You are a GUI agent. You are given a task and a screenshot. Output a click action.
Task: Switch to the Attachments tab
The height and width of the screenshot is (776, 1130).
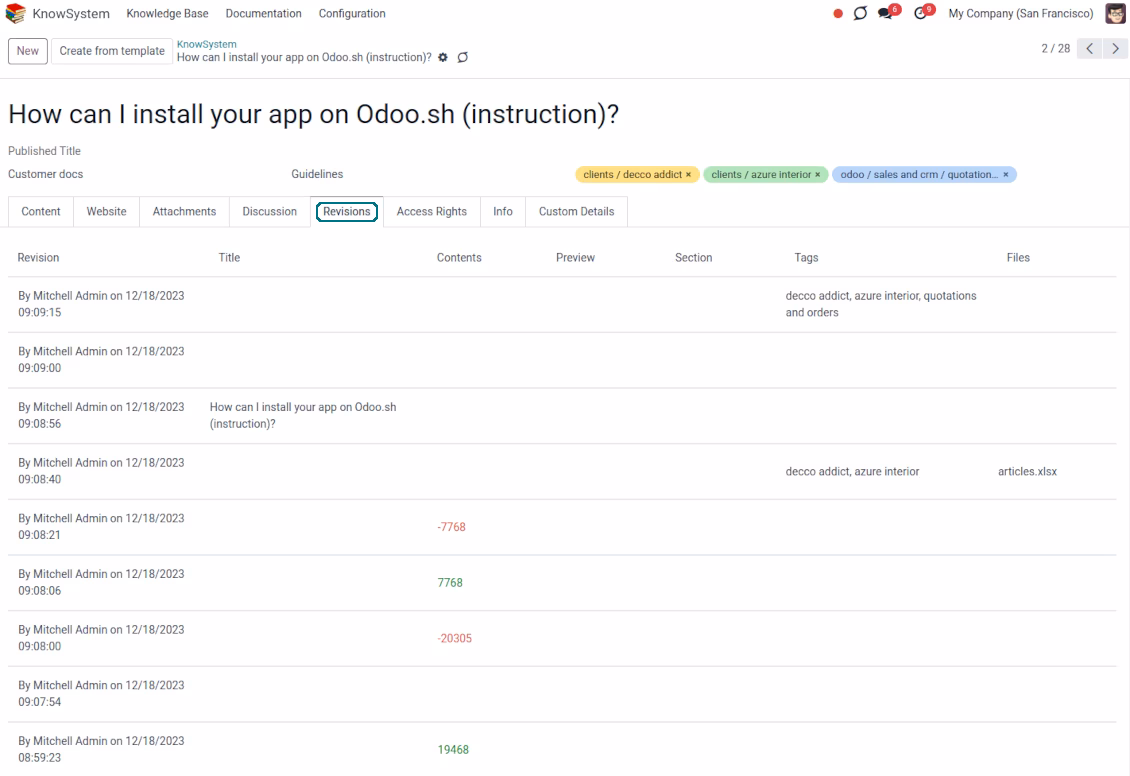click(x=184, y=212)
